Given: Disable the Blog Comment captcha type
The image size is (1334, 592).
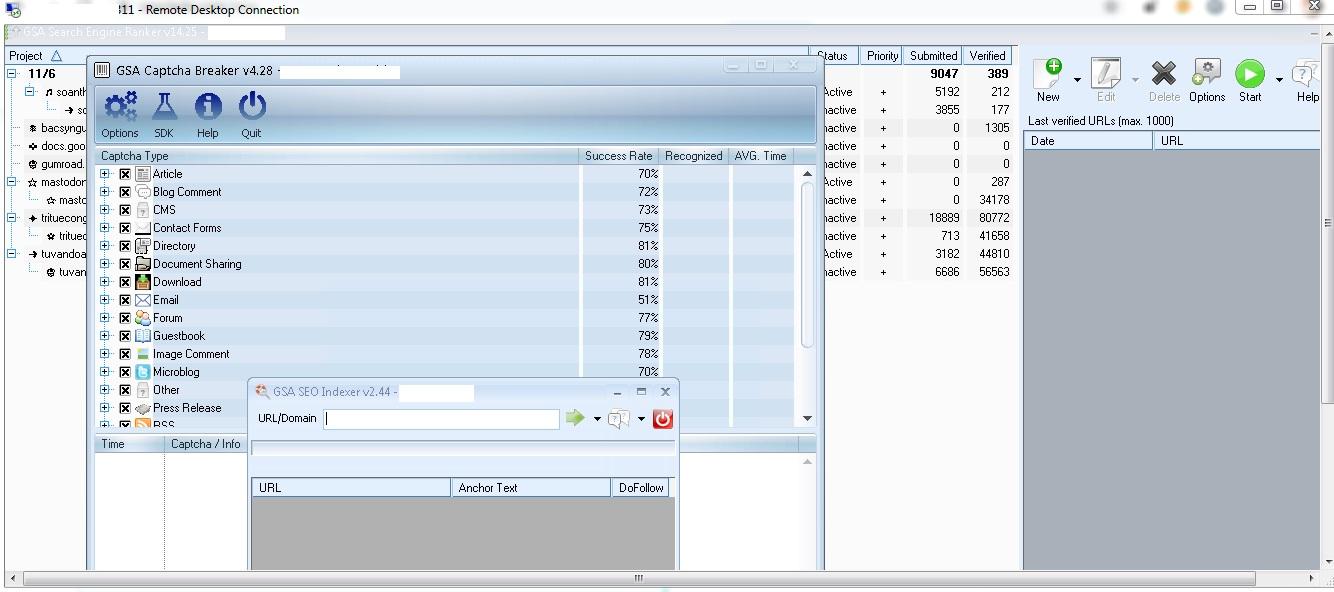Looking at the screenshot, I should pyautogui.click(x=124, y=191).
